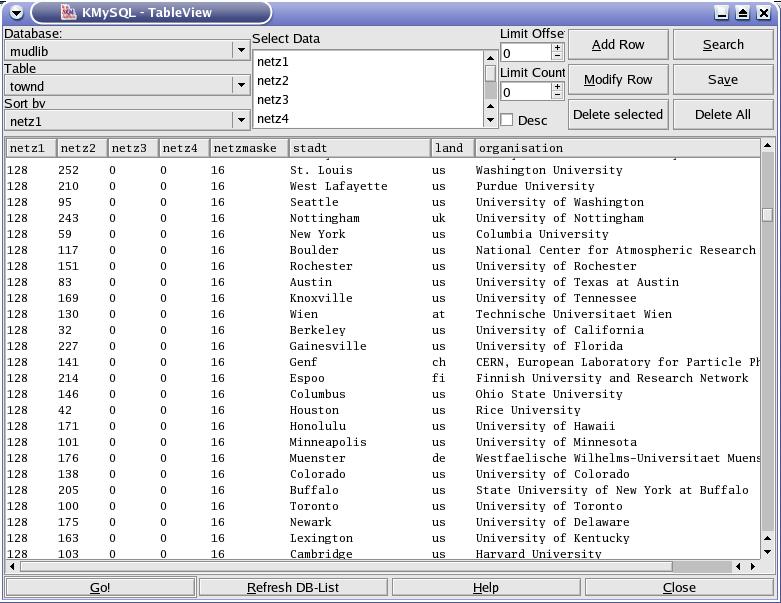The width and height of the screenshot is (781, 603).
Task: Decrease the Limit Offset stepper value
Action: tap(557, 56)
